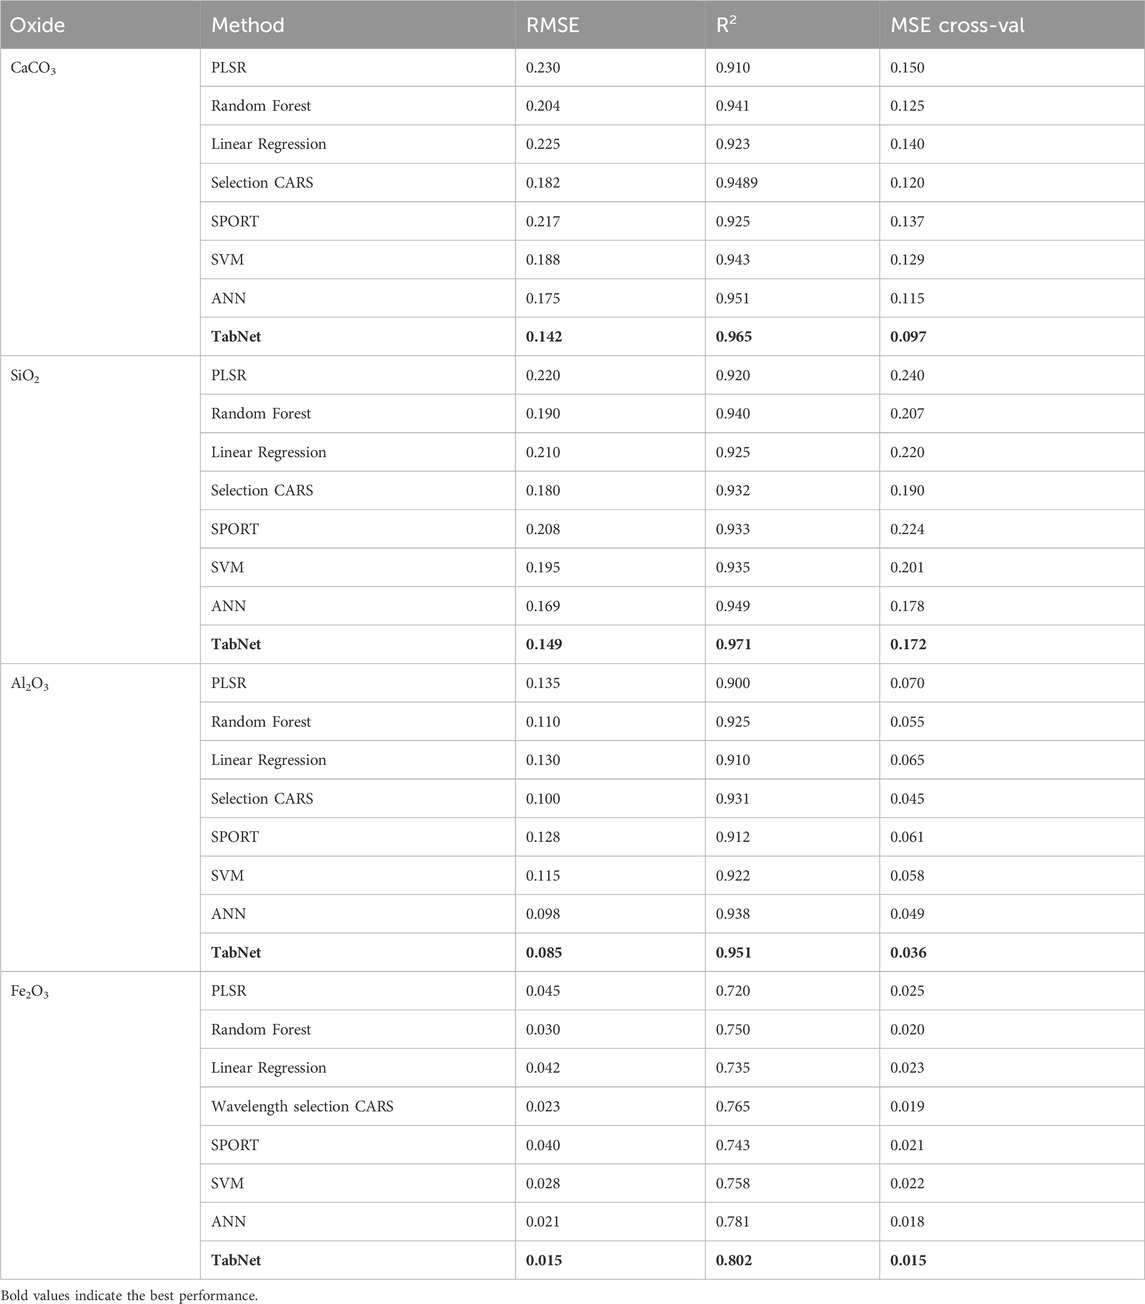The image size is (1145, 1304).
Task: Click the bold values footnote text
Action: coord(129,1295)
